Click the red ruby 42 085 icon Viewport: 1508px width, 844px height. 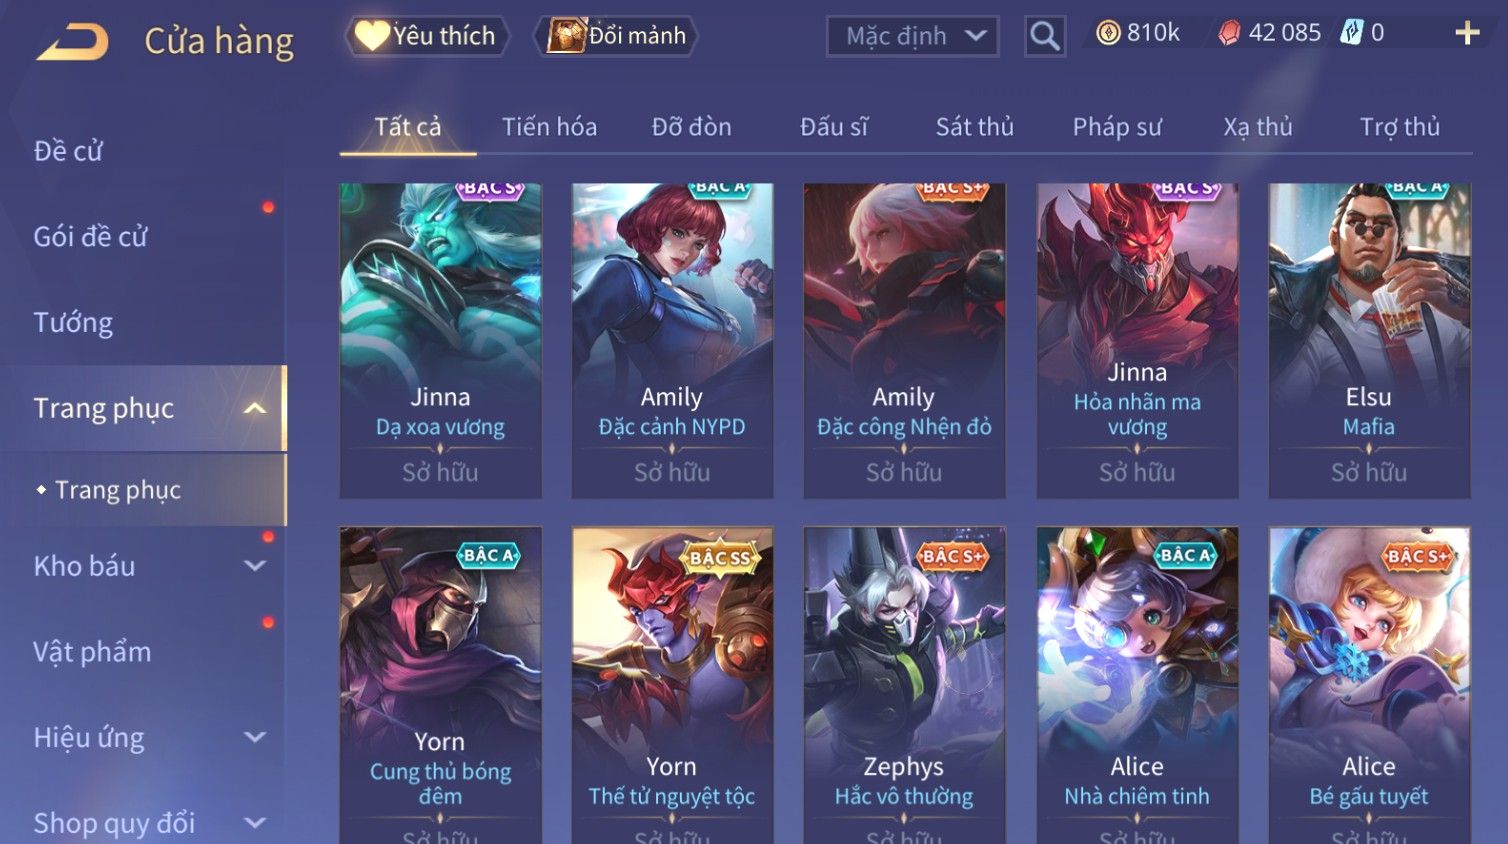[x=1229, y=33]
